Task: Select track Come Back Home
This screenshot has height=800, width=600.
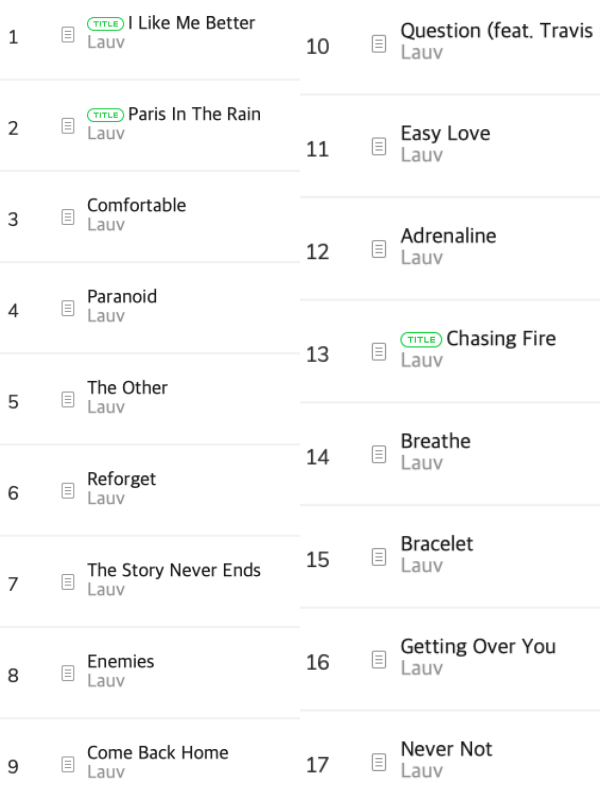Action: click(x=158, y=753)
